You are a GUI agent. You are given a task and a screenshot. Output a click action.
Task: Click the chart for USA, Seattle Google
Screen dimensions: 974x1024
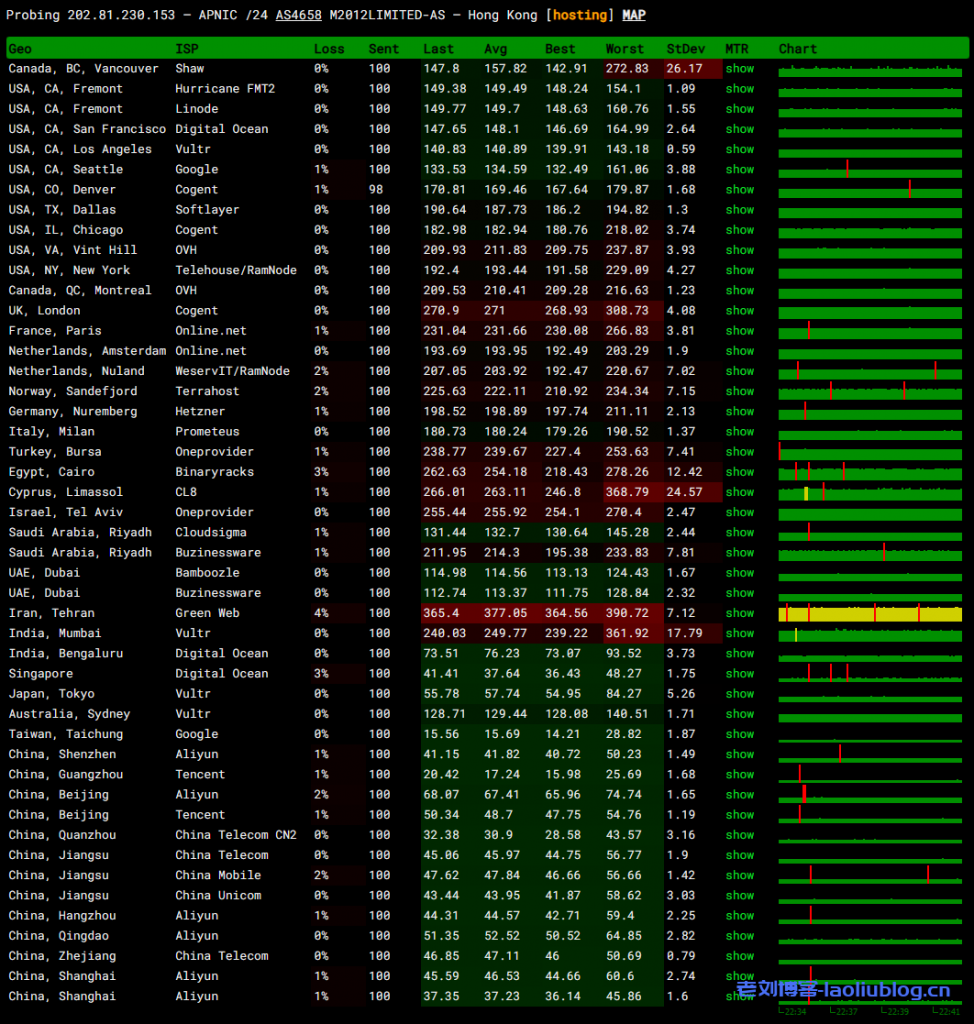[870, 170]
